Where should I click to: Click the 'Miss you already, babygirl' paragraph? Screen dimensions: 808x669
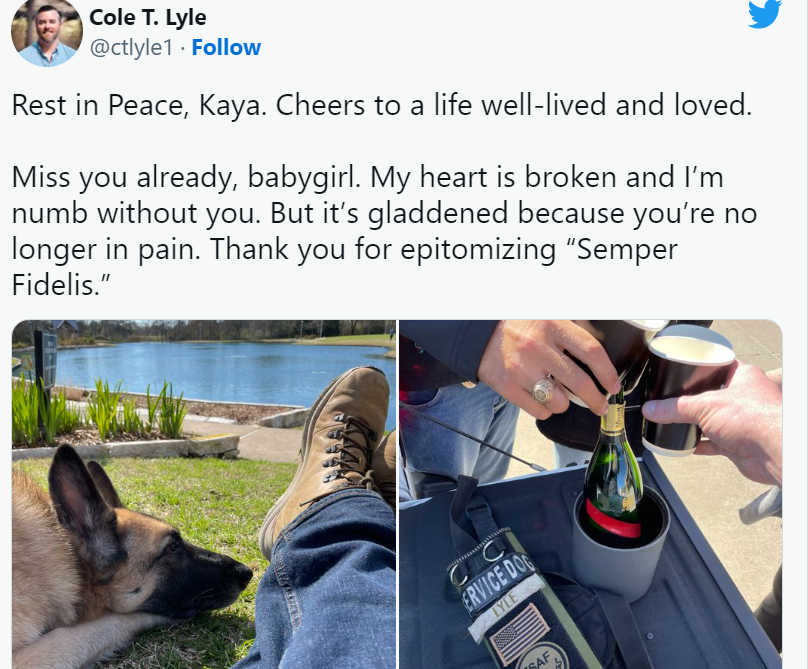click(384, 230)
